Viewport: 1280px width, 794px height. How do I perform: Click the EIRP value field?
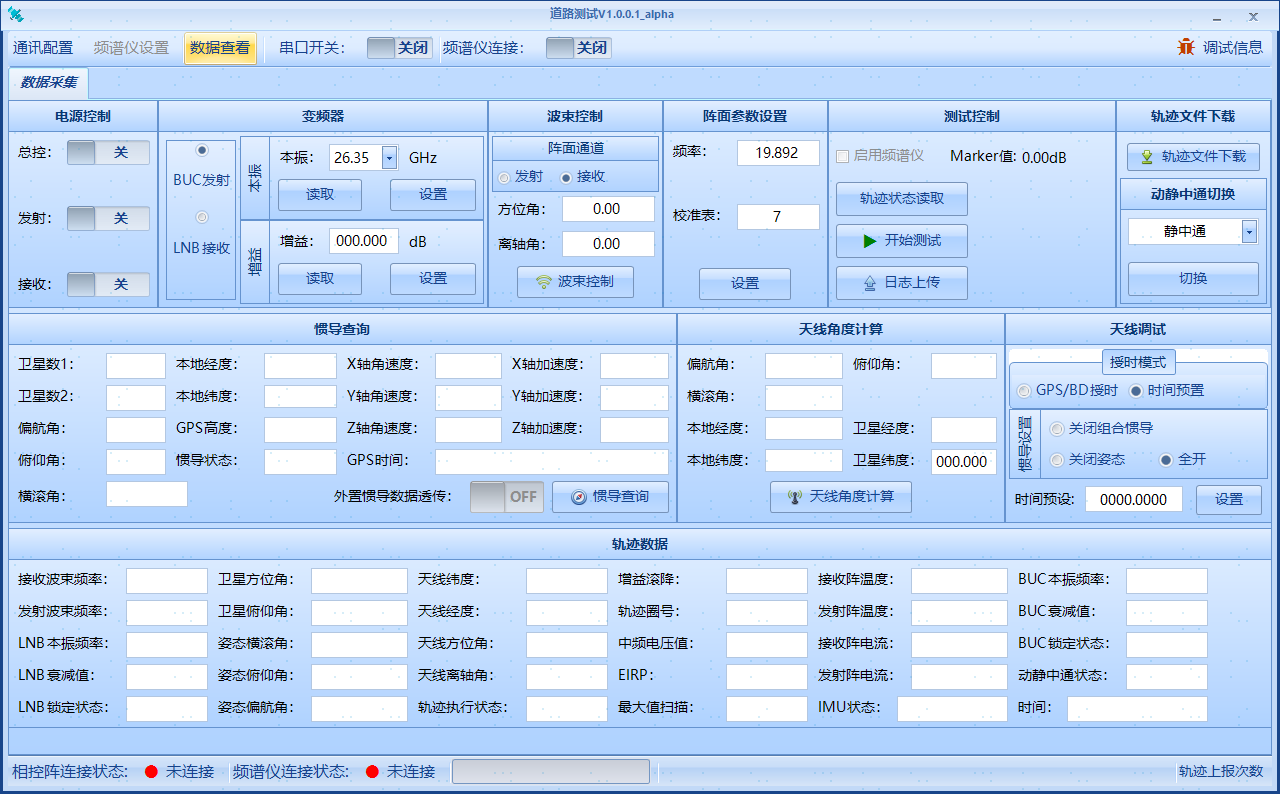[x=767, y=677]
